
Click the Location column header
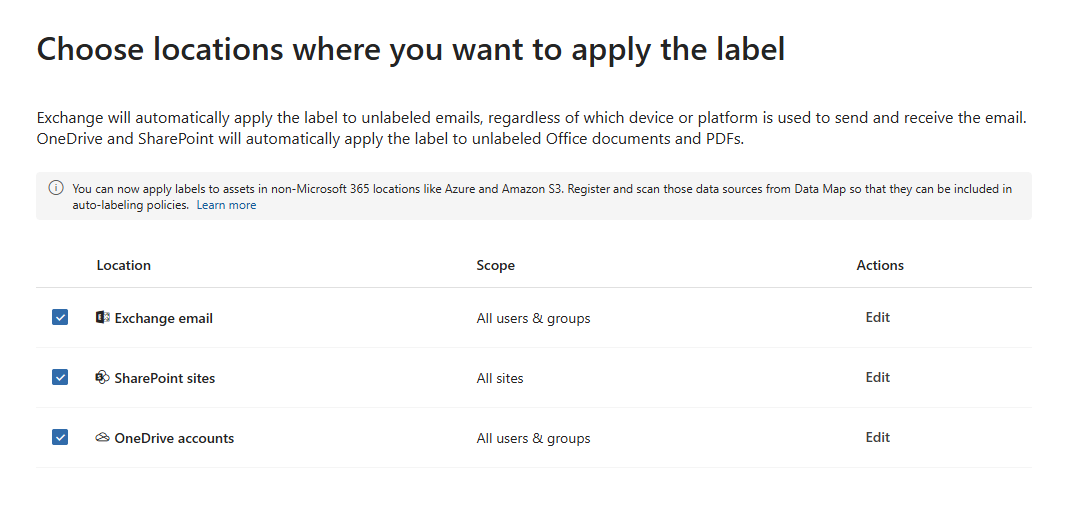[124, 266]
